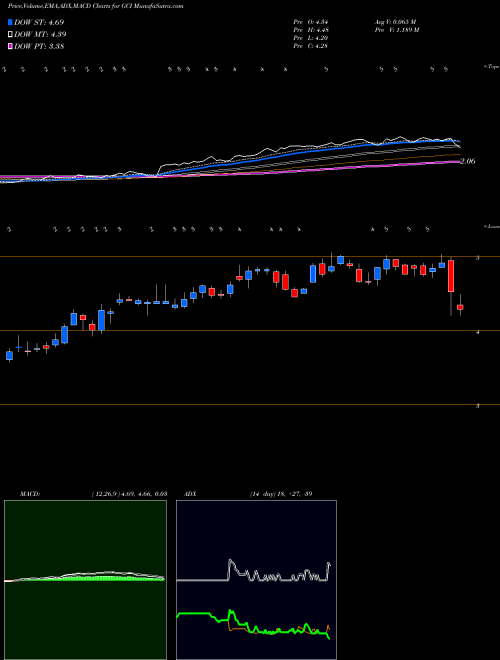
Task: Click the 2.06 label on the EMA chart
Action: pyautogui.click(x=468, y=161)
